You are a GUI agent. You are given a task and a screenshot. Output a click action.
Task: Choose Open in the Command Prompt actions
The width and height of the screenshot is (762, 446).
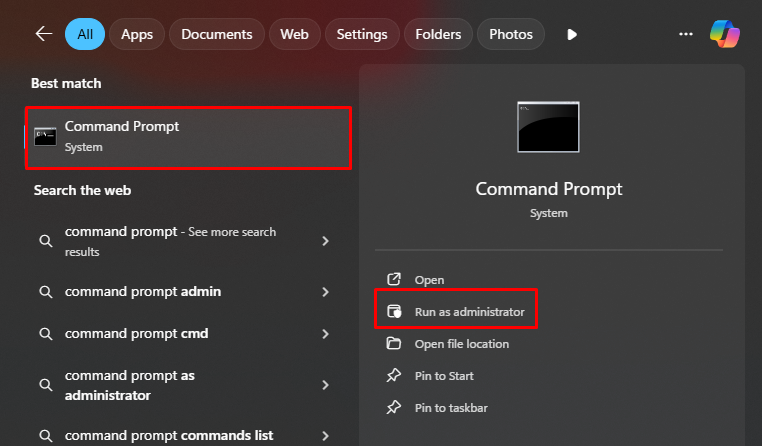(429, 280)
